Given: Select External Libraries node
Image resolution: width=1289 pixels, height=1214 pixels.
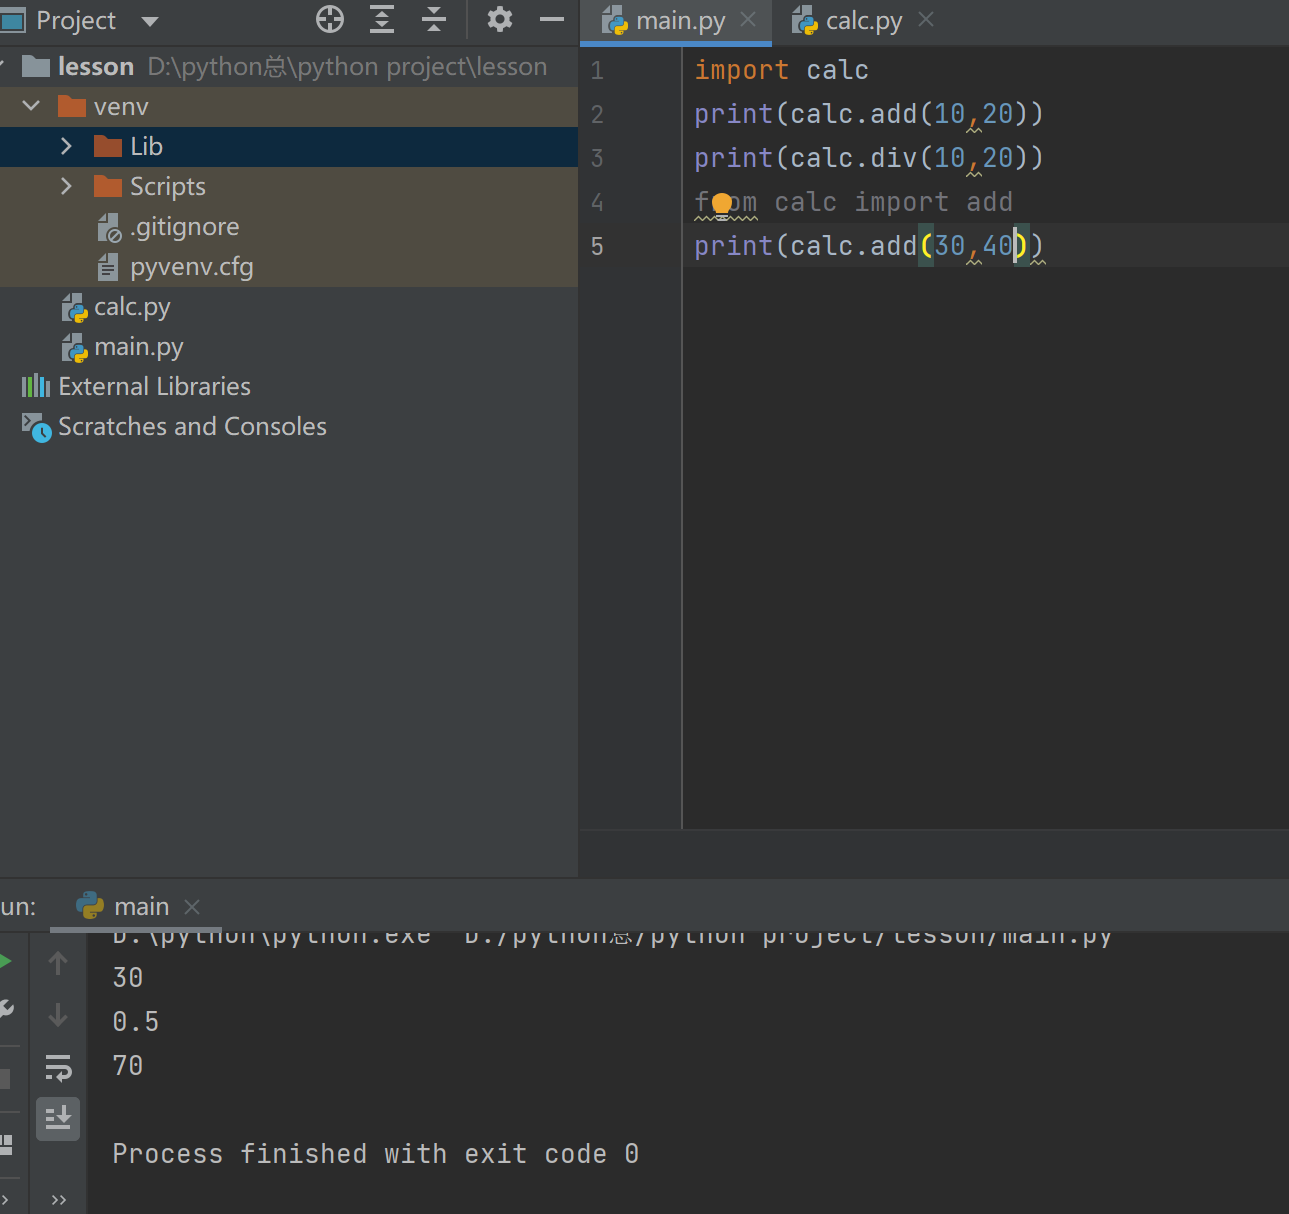Looking at the screenshot, I should [154, 386].
